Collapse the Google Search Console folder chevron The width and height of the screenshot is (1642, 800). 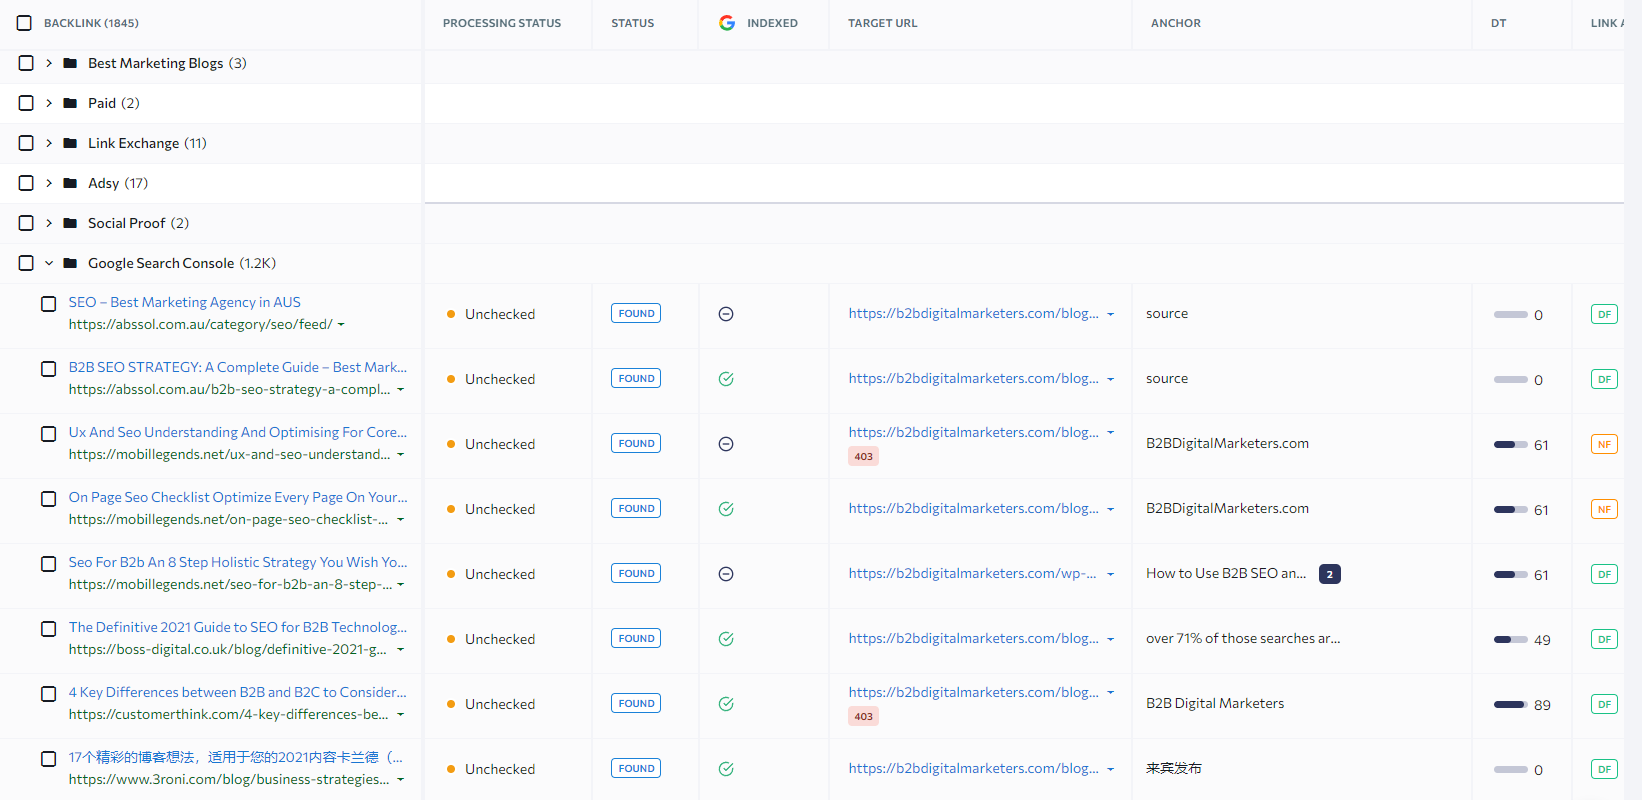tap(49, 263)
